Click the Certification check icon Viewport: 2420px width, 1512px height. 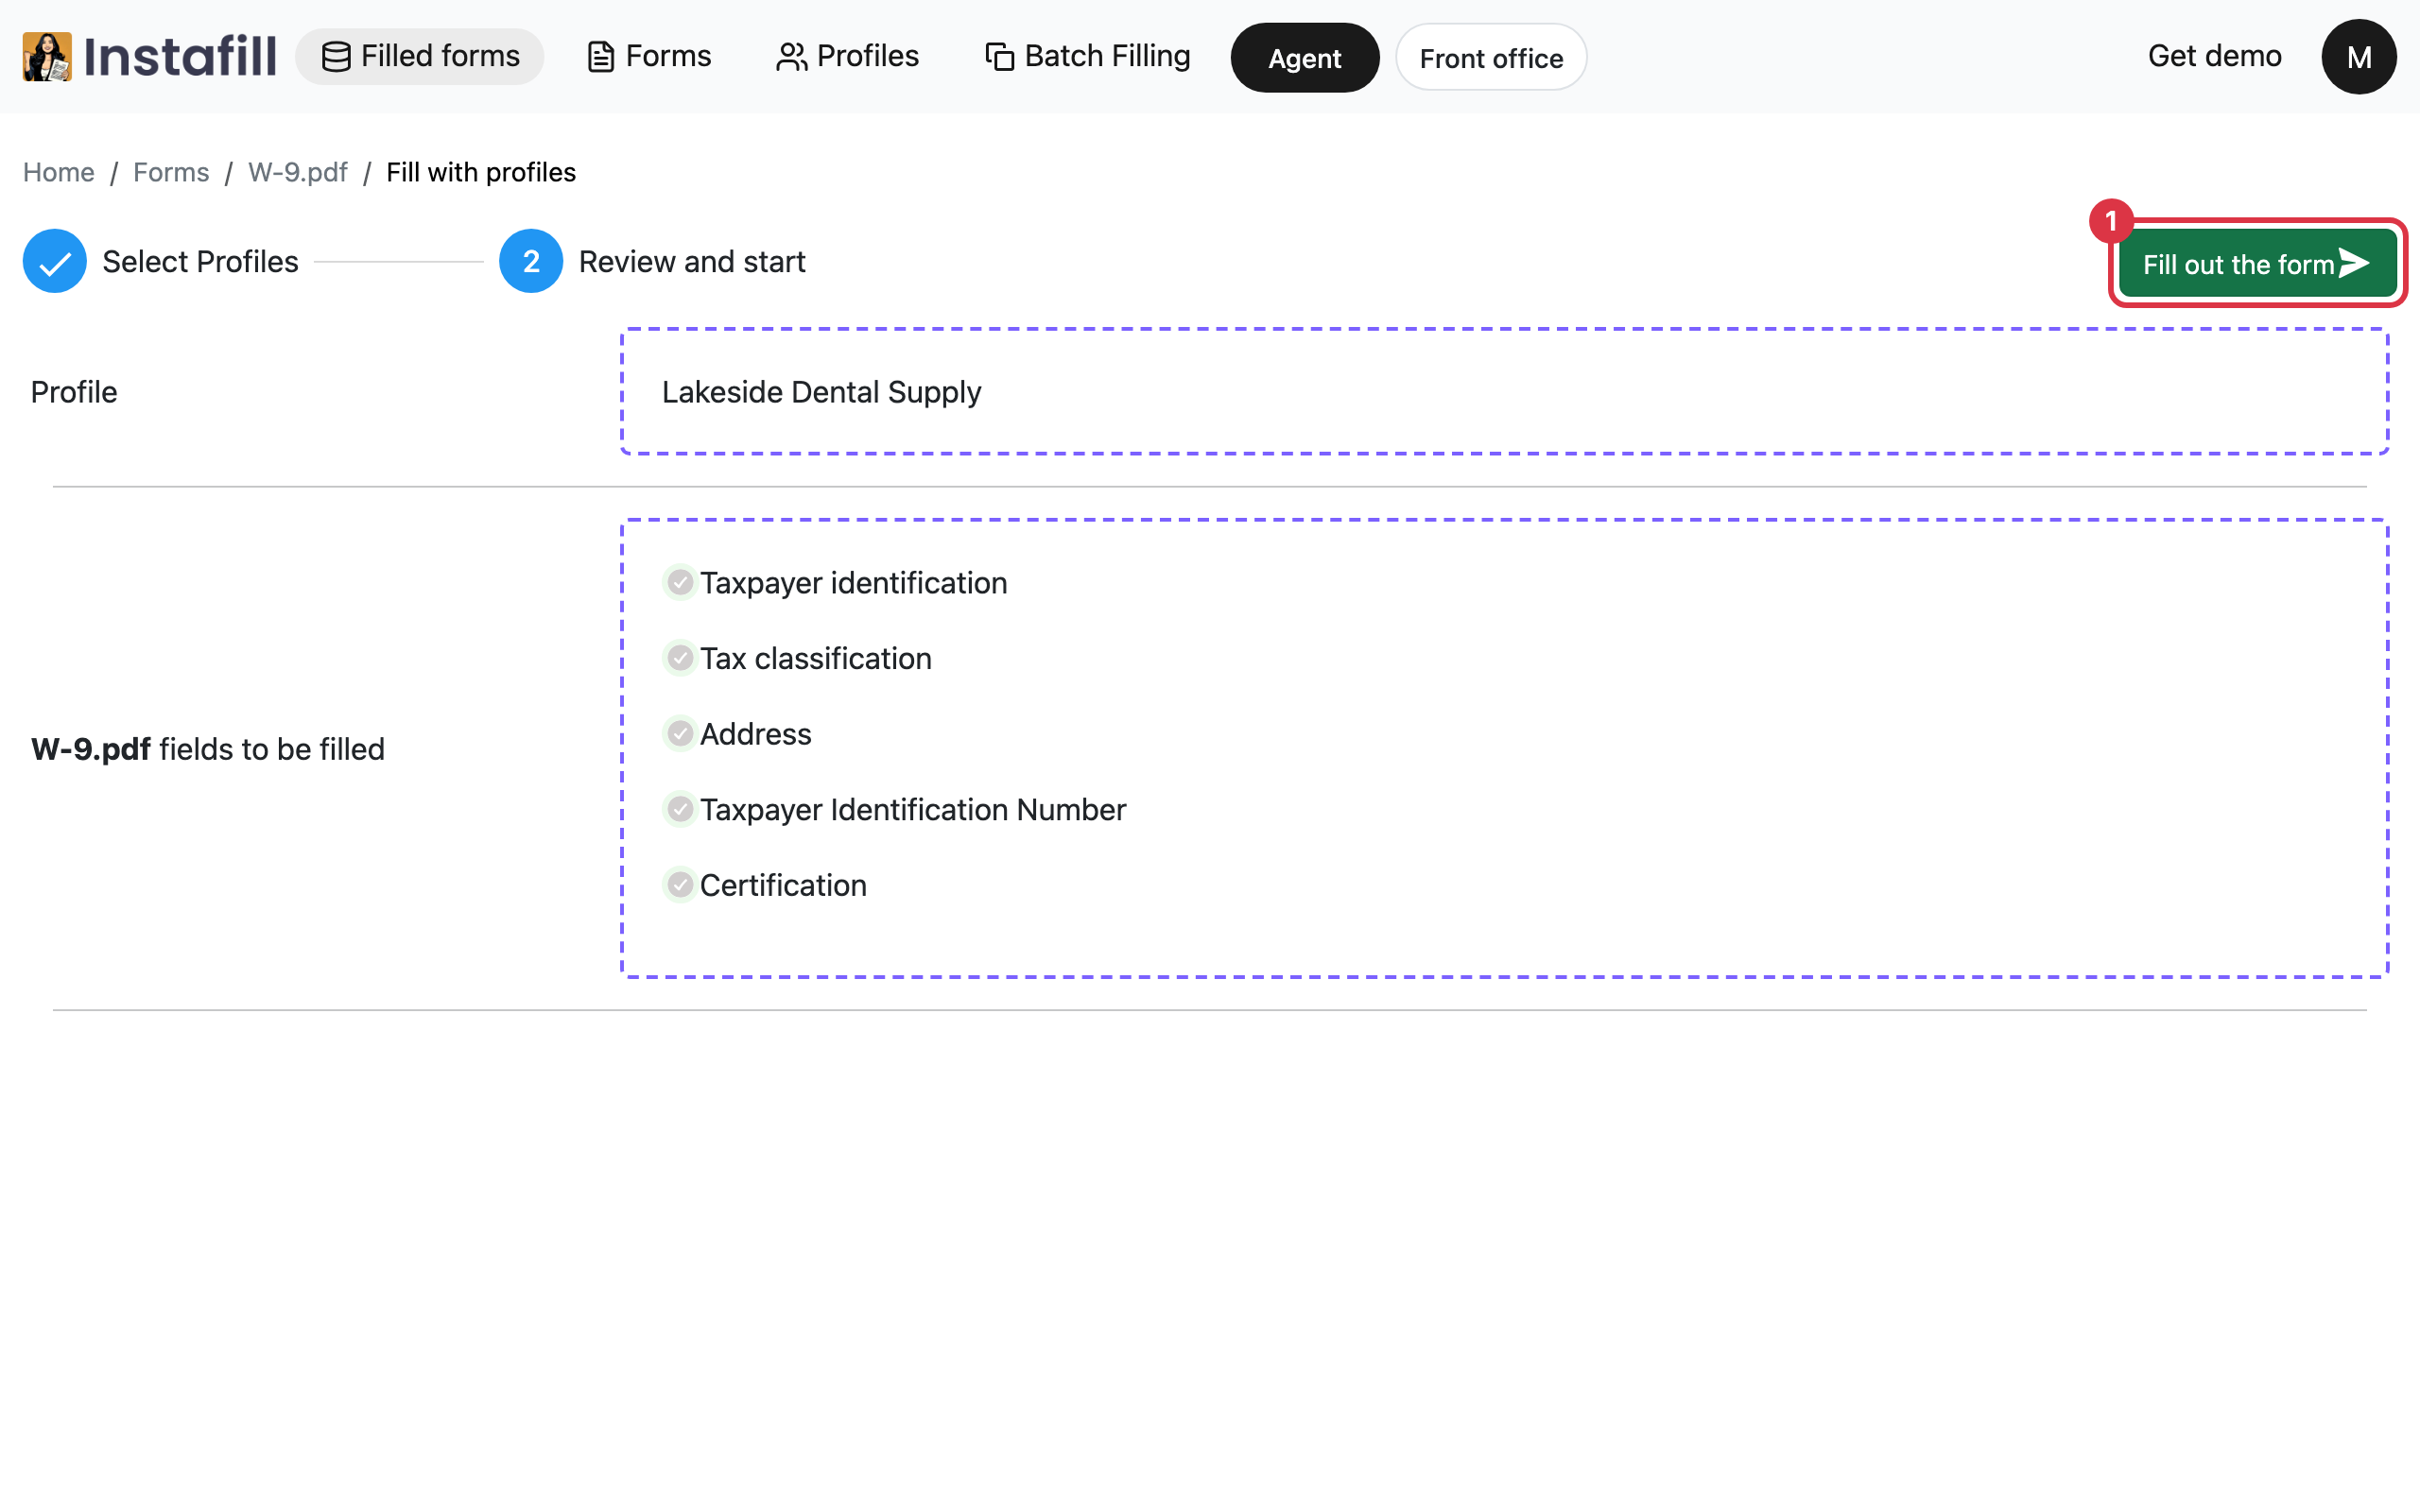tap(680, 885)
